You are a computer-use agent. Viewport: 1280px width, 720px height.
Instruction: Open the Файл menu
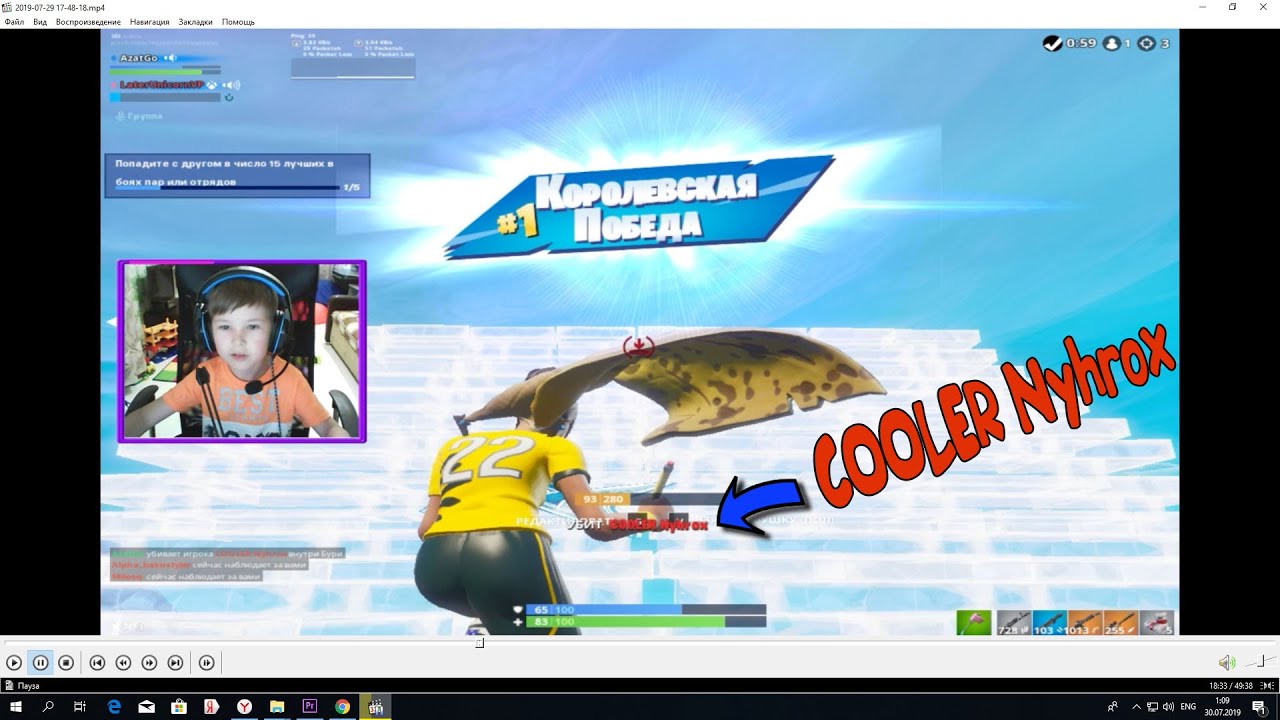click(14, 22)
